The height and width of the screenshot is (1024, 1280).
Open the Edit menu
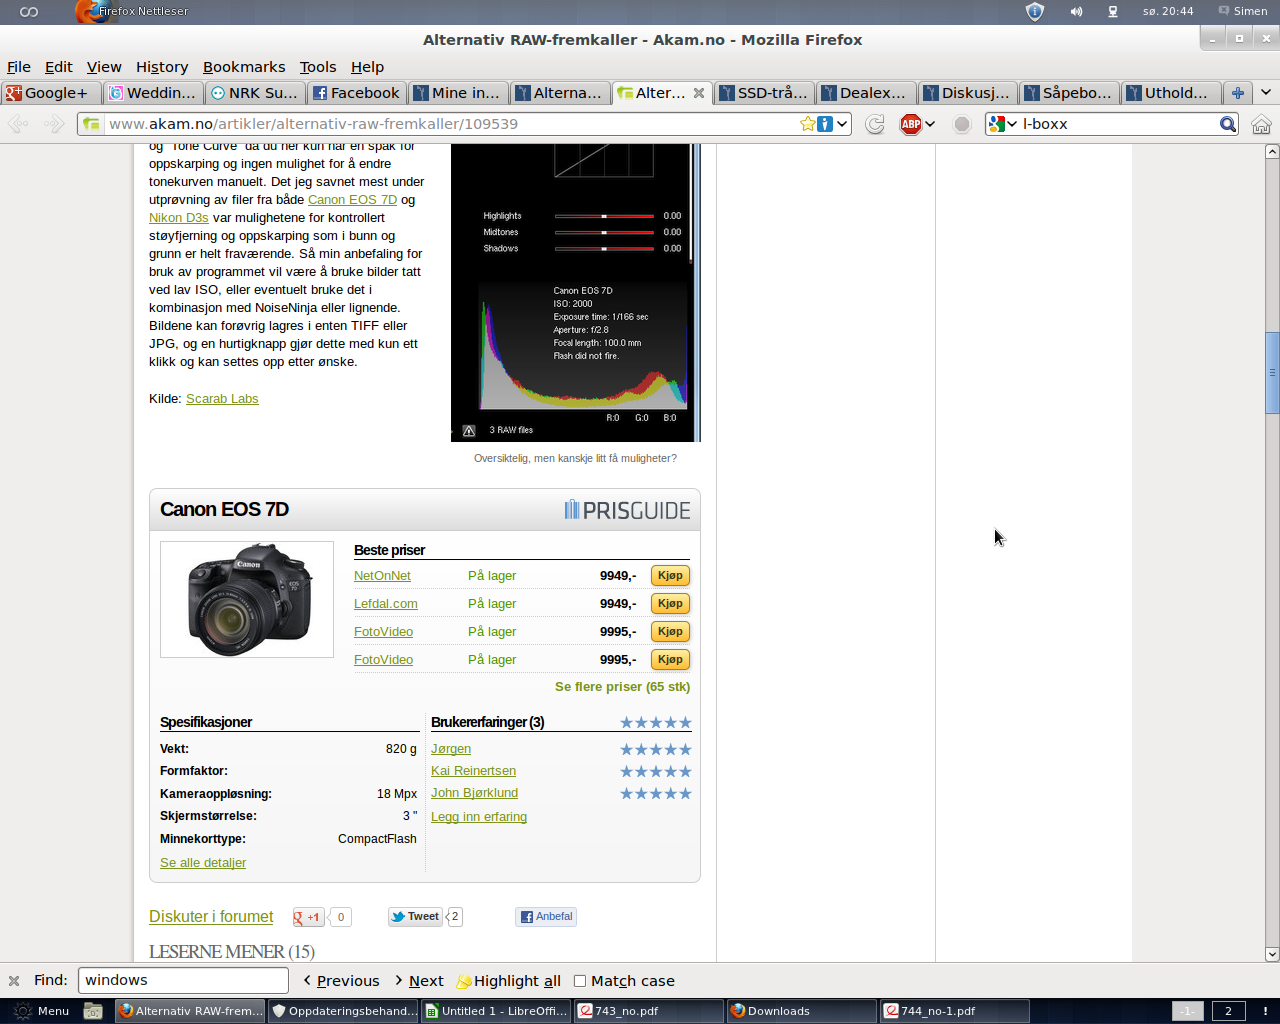pos(58,67)
